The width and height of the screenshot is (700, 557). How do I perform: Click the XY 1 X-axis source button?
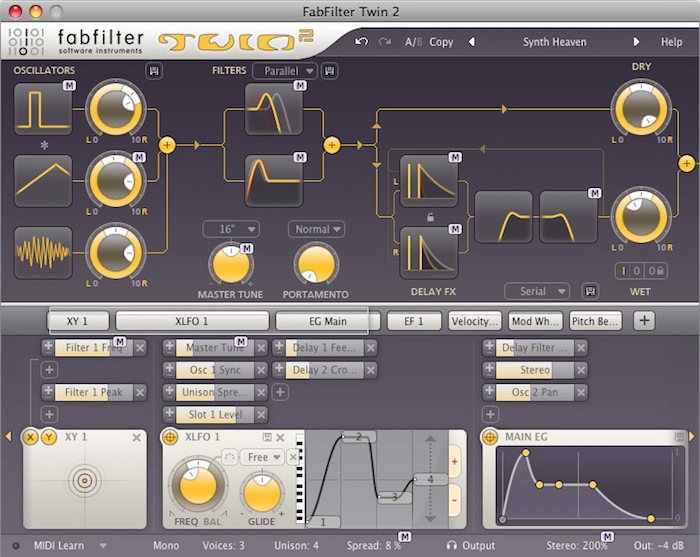coord(30,437)
